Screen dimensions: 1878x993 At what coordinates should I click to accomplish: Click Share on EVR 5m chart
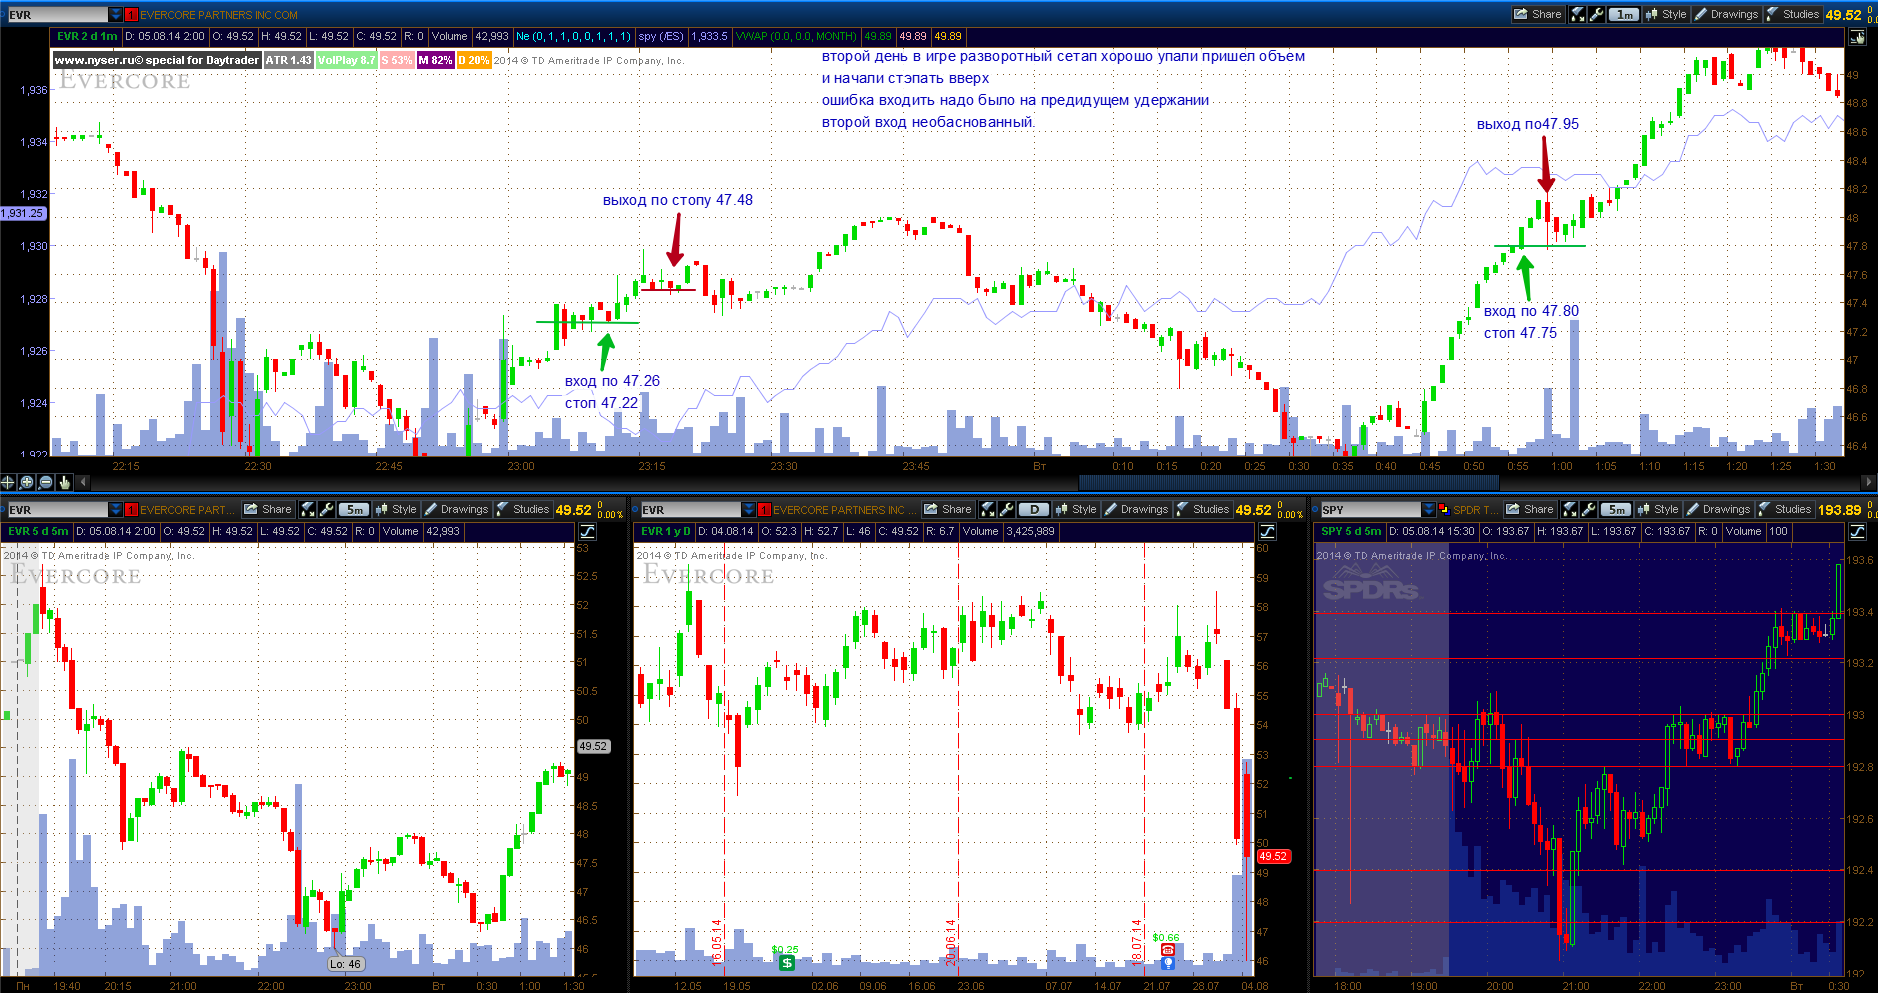268,509
